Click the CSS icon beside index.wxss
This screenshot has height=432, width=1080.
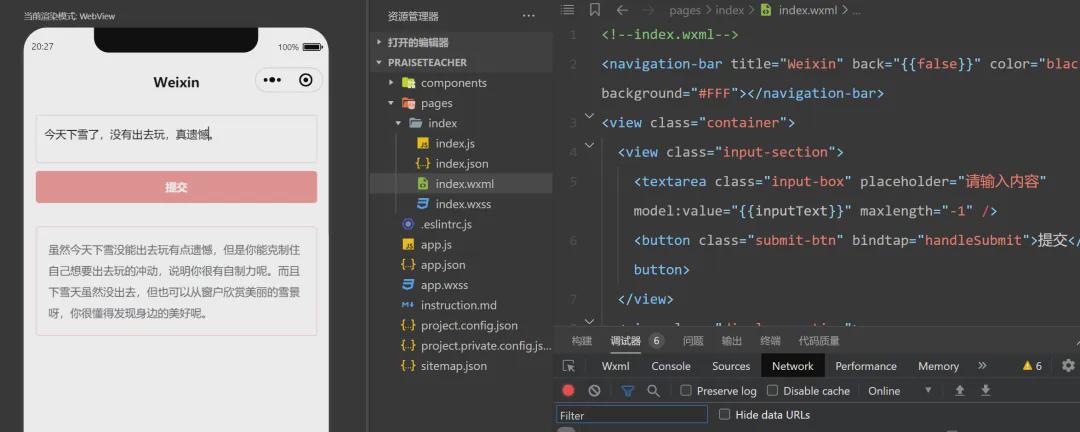[x=424, y=204]
